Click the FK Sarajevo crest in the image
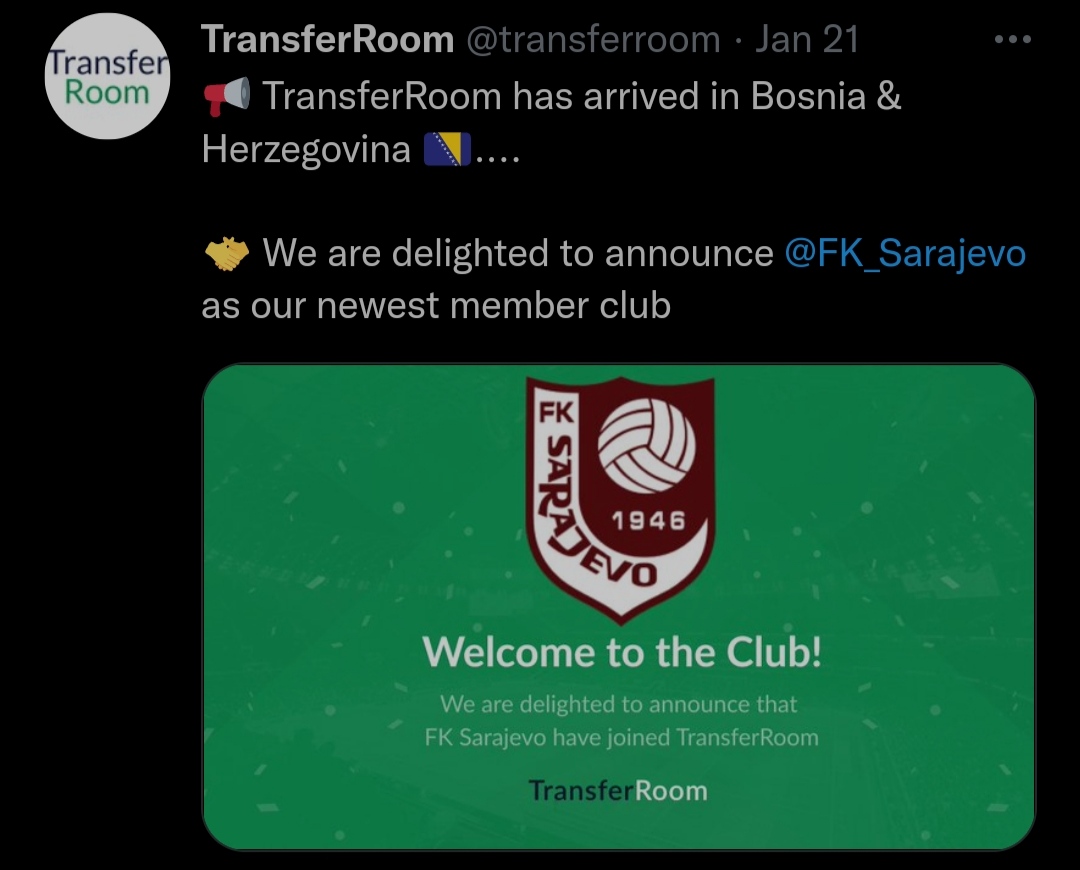 (x=620, y=499)
